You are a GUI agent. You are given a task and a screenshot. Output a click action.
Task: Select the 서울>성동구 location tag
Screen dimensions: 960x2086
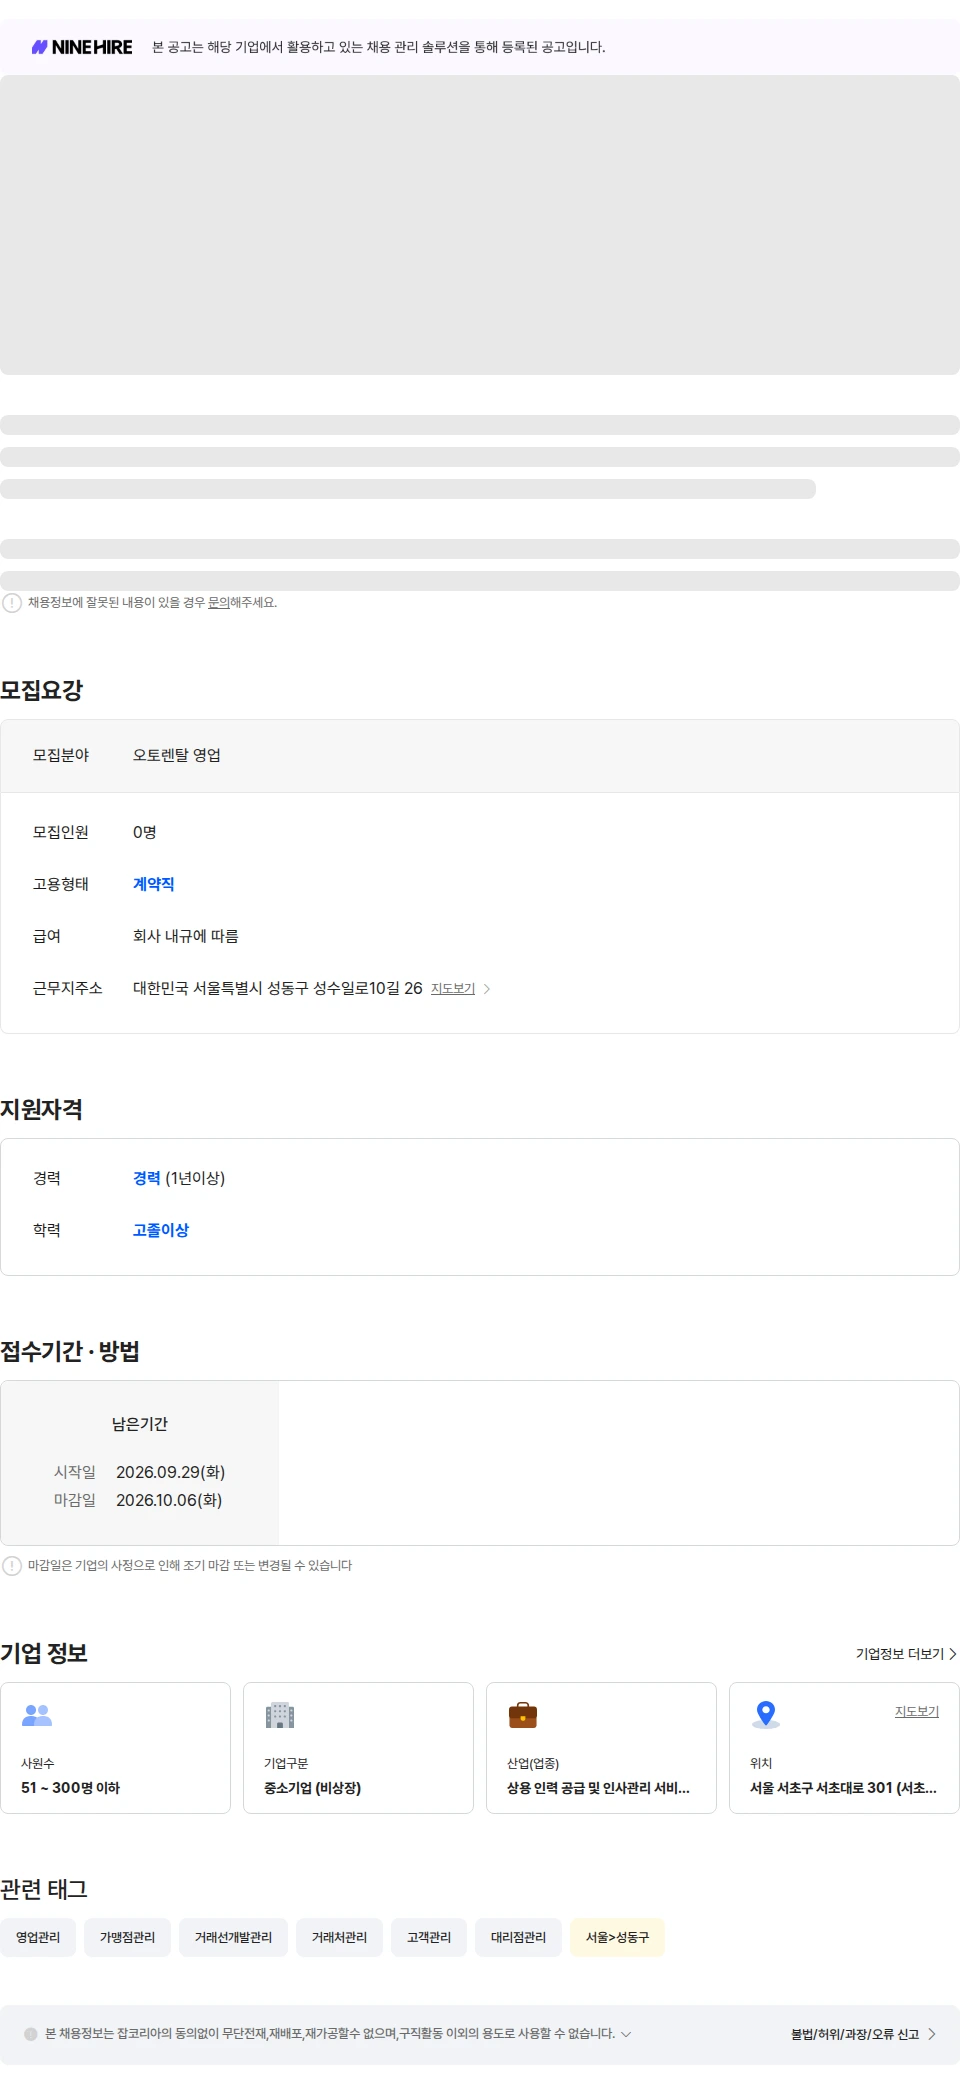click(617, 1937)
